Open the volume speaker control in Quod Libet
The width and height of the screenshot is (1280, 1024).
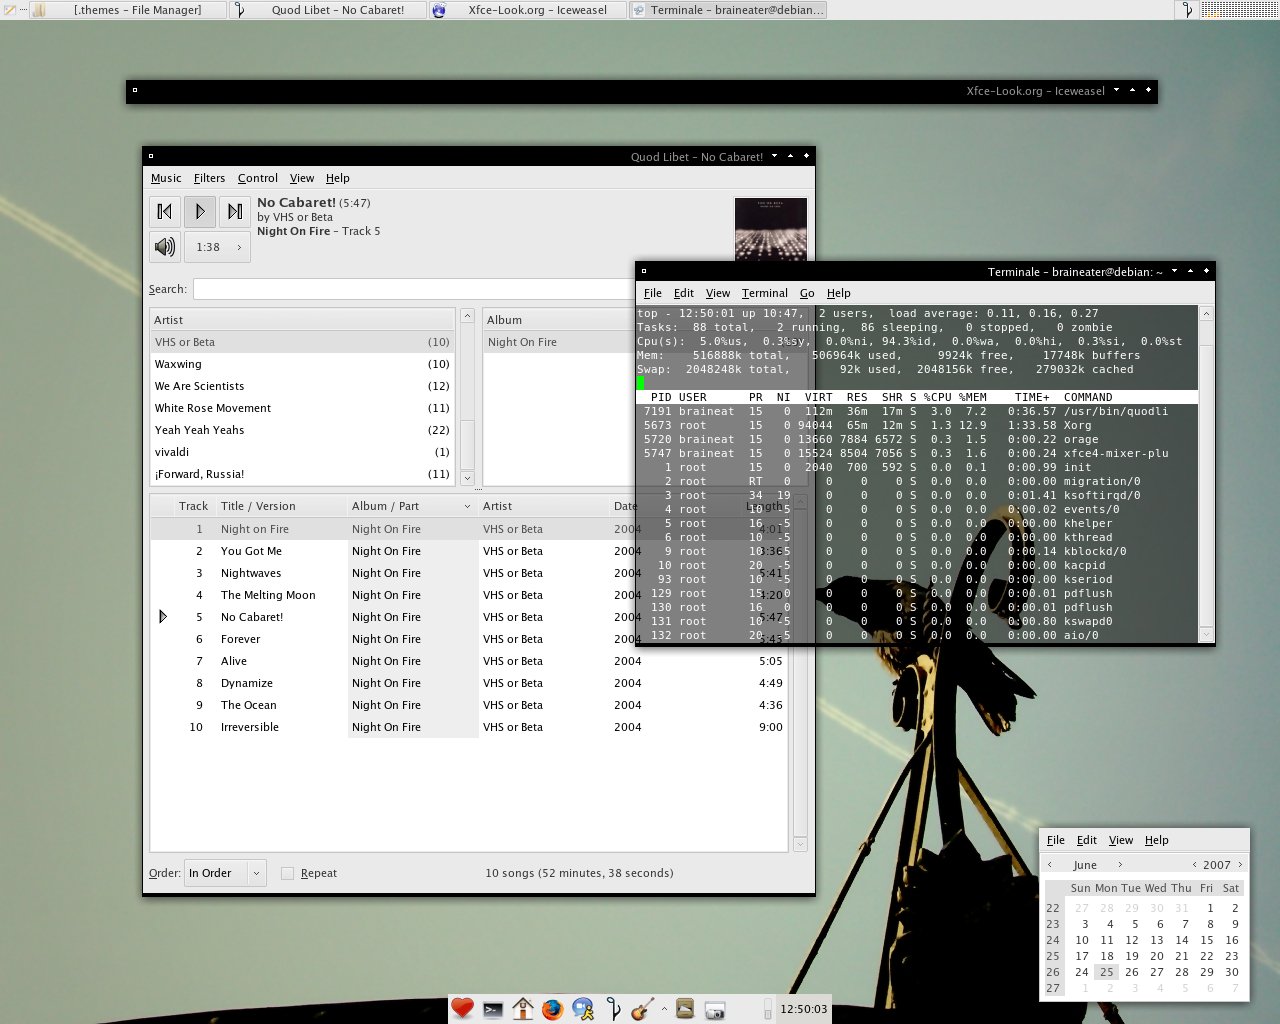coord(165,247)
